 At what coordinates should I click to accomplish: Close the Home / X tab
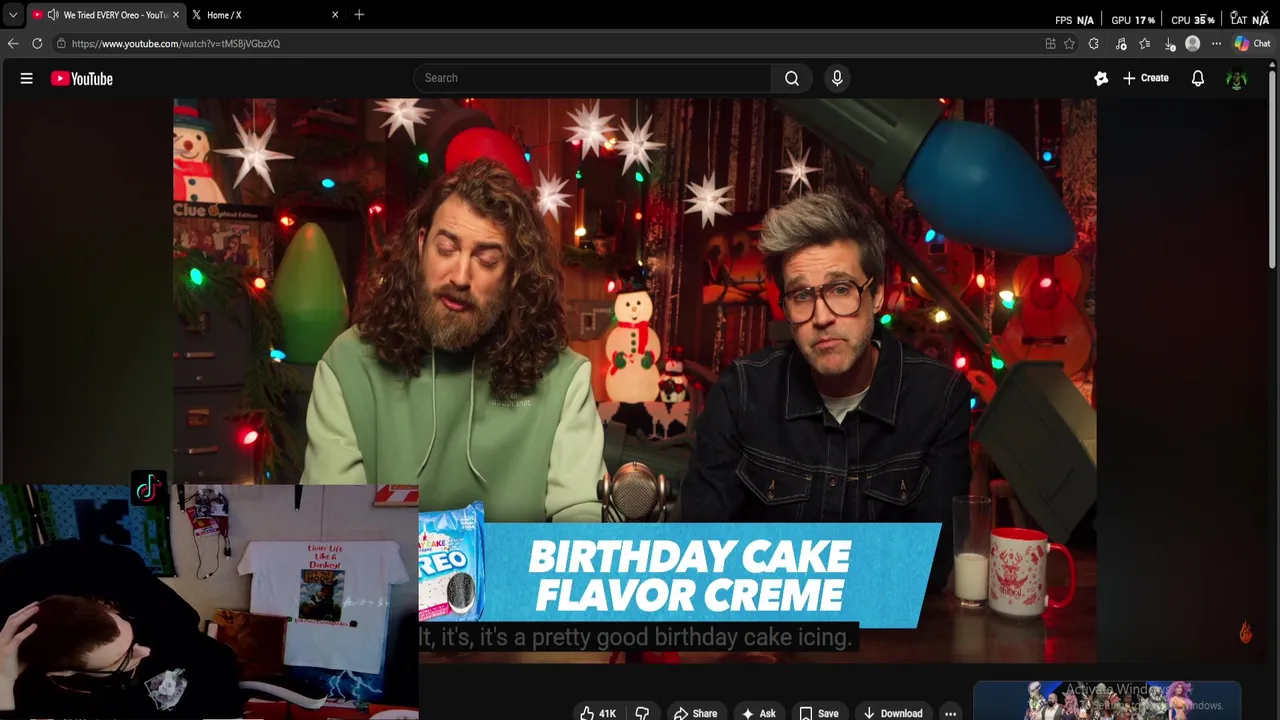pyautogui.click(x=335, y=15)
